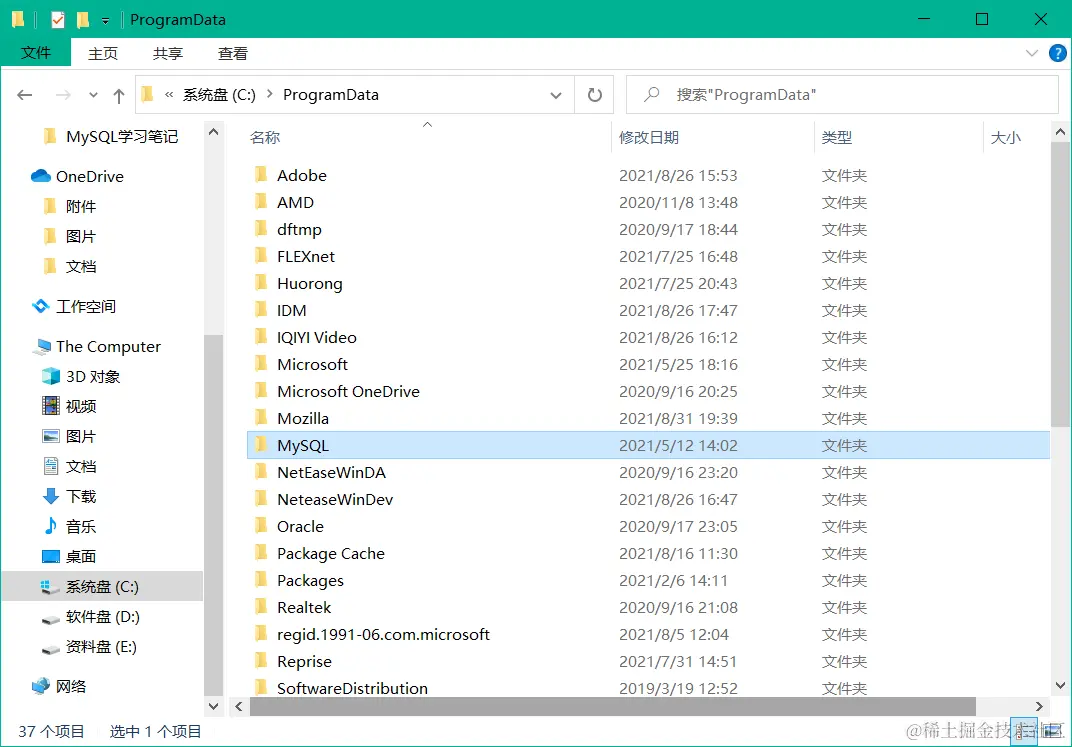The width and height of the screenshot is (1072, 747).
Task: Go up one folder level
Action: point(119,96)
